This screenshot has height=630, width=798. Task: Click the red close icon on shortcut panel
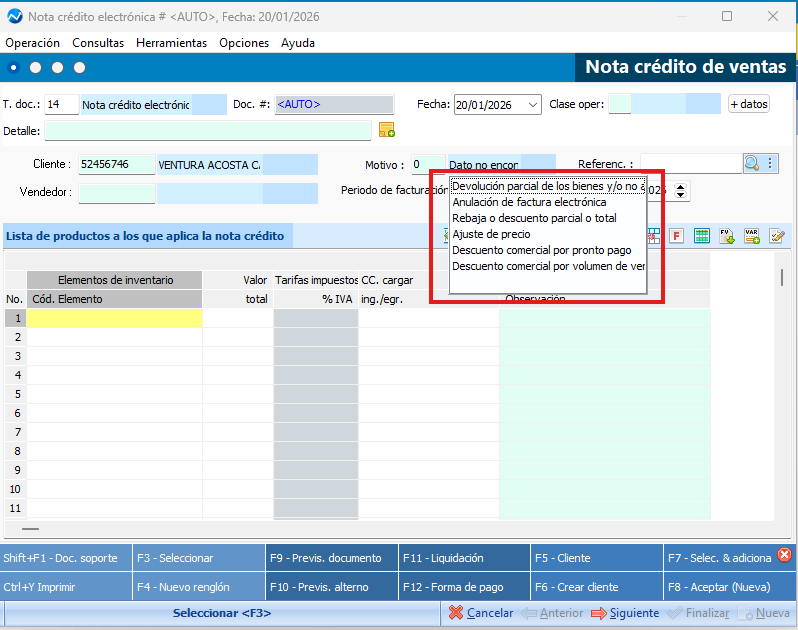coord(784,554)
